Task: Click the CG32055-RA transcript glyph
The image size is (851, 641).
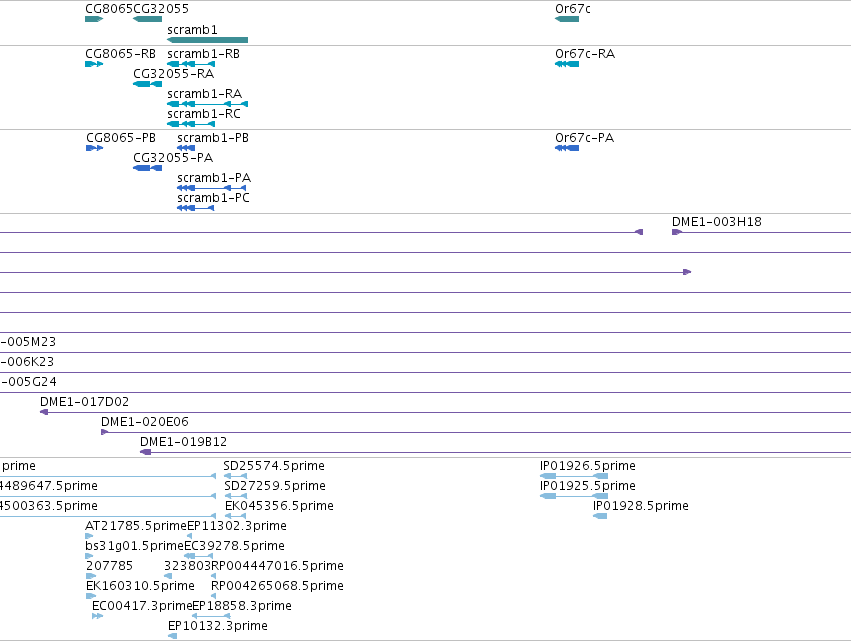Action: pos(148,84)
